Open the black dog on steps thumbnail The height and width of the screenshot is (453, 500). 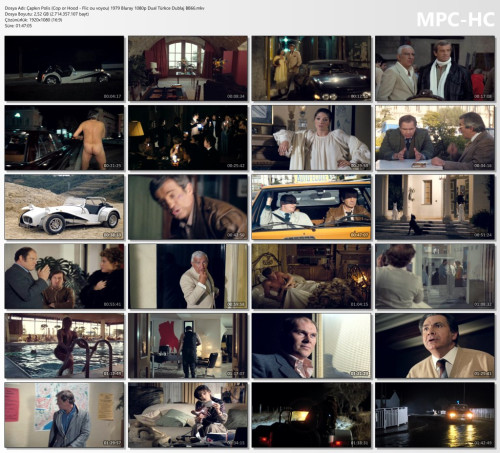(x=435, y=207)
